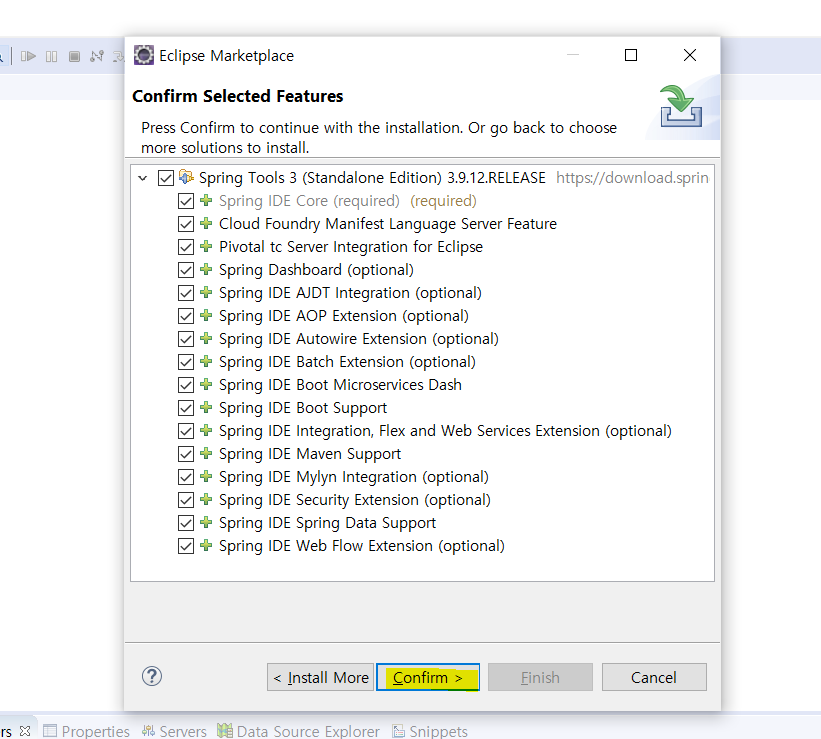Uncheck Spring Dashboard (optional) checkbox
The image size is (821, 739).
pos(186,270)
